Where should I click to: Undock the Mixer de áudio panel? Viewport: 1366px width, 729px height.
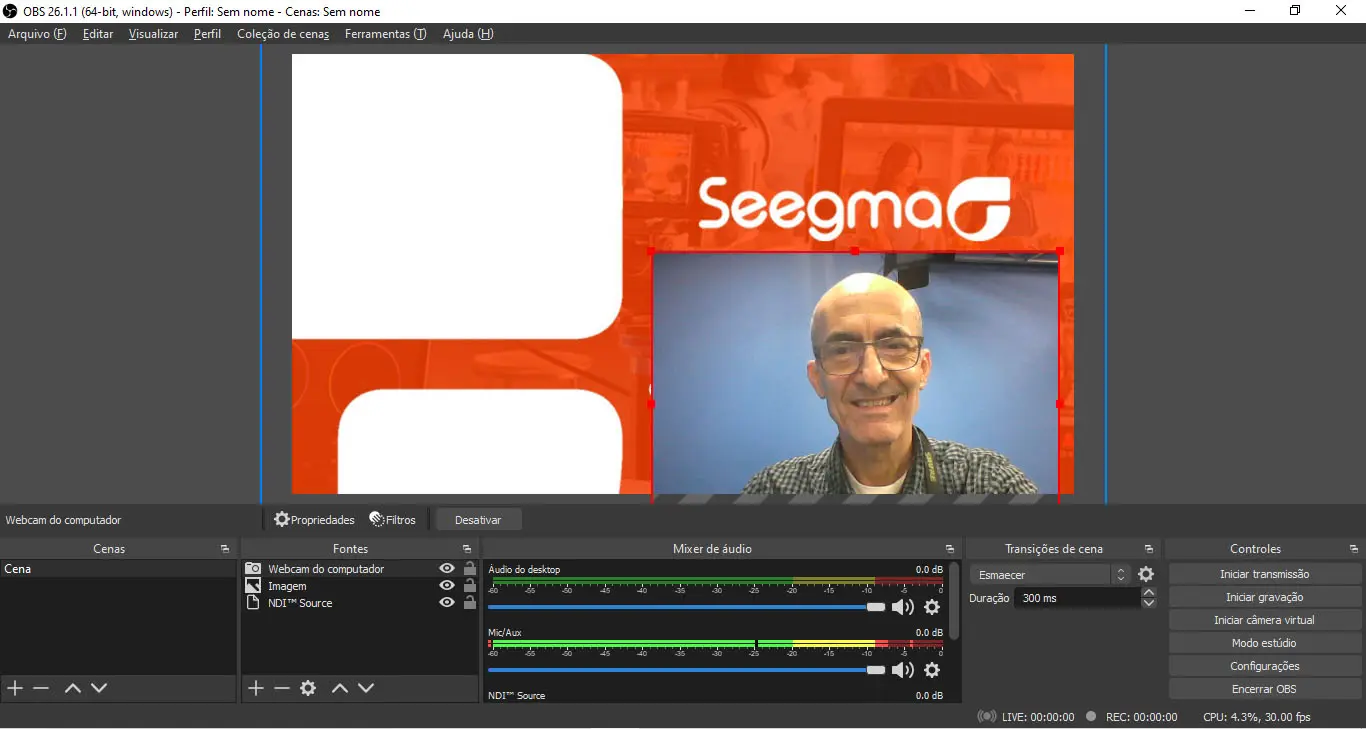[x=950, y=549]
